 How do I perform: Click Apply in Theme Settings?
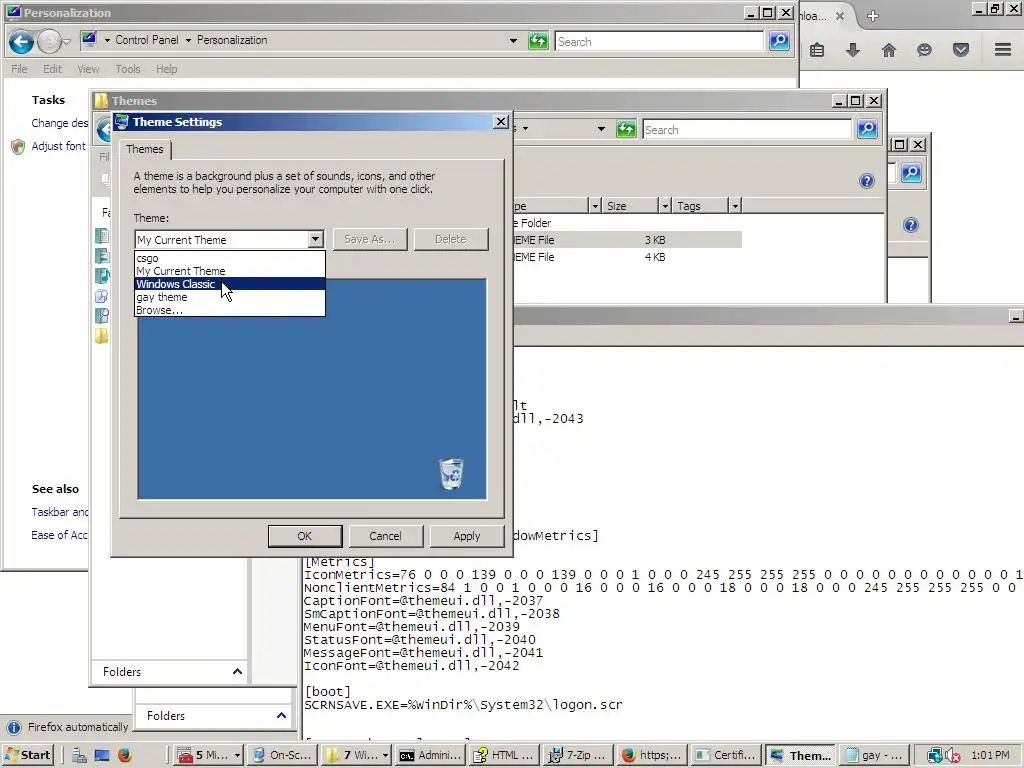click(x=467, y=536)
